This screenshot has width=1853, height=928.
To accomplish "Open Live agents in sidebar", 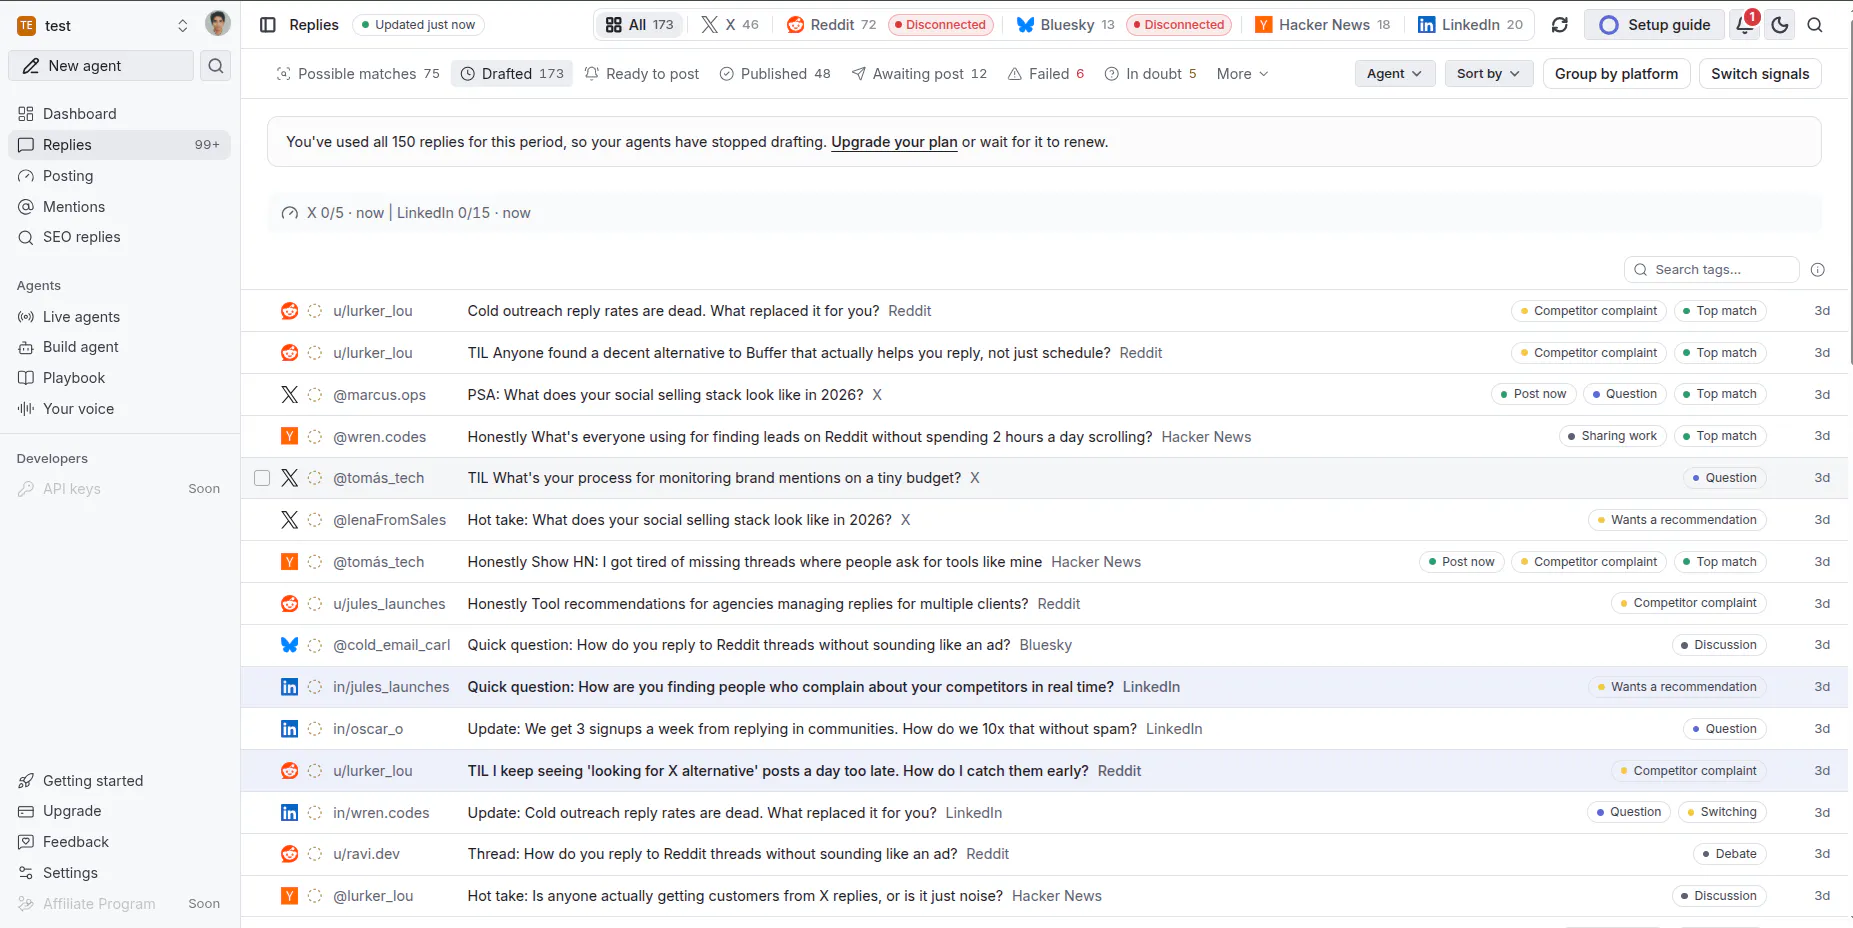I will coord(120,317).
